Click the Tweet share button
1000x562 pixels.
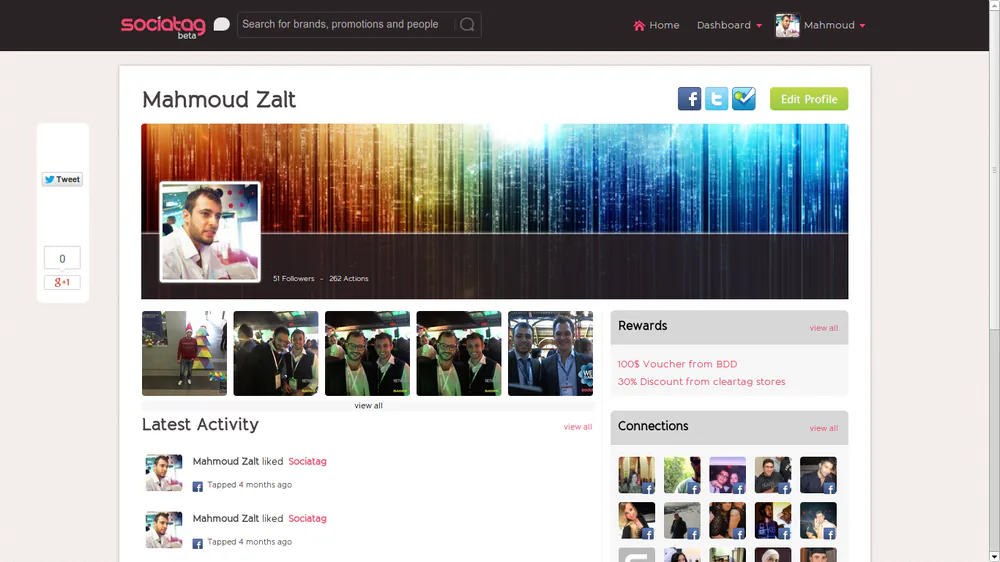62,179
